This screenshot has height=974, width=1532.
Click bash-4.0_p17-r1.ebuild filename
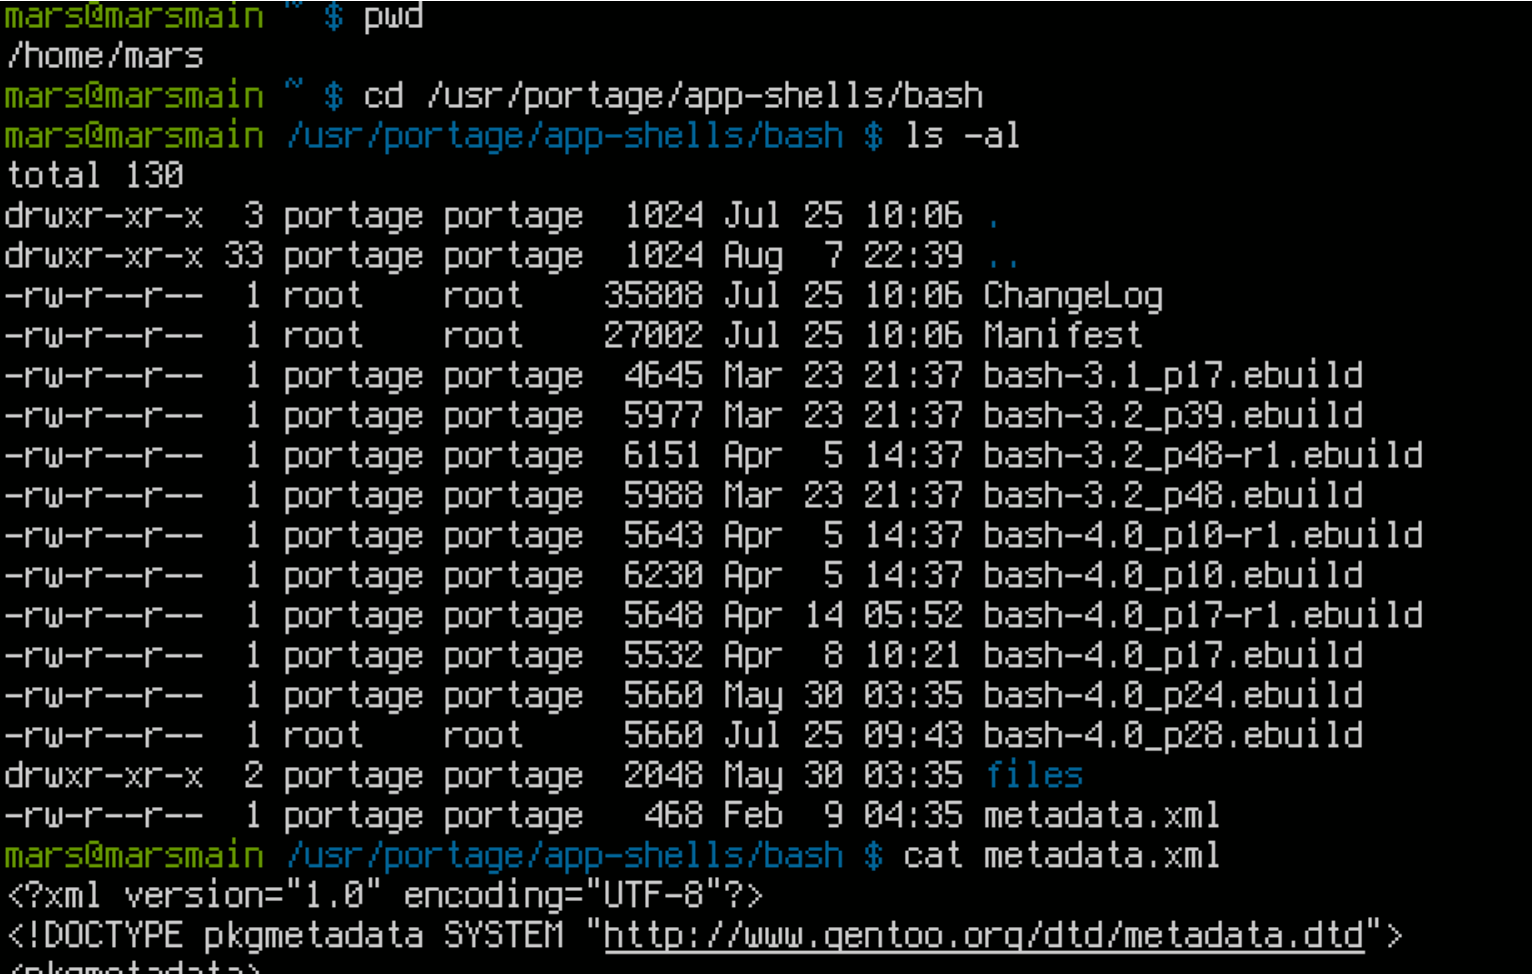(1202, 616)
